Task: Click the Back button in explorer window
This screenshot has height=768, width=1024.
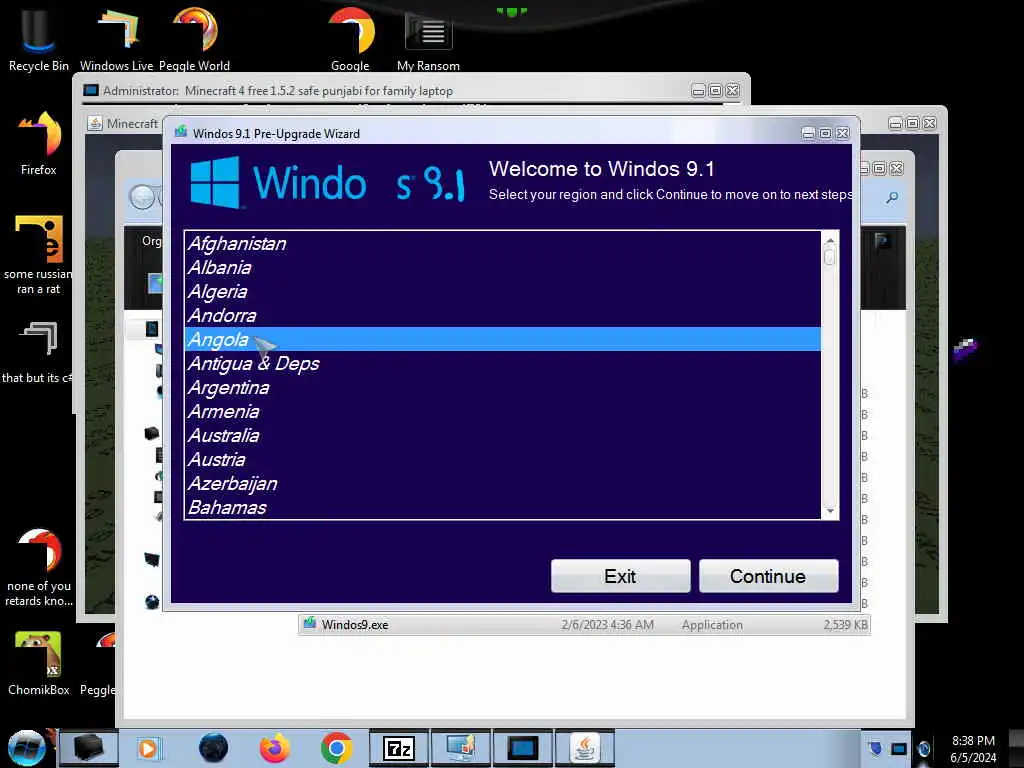Action: (141, 197)
